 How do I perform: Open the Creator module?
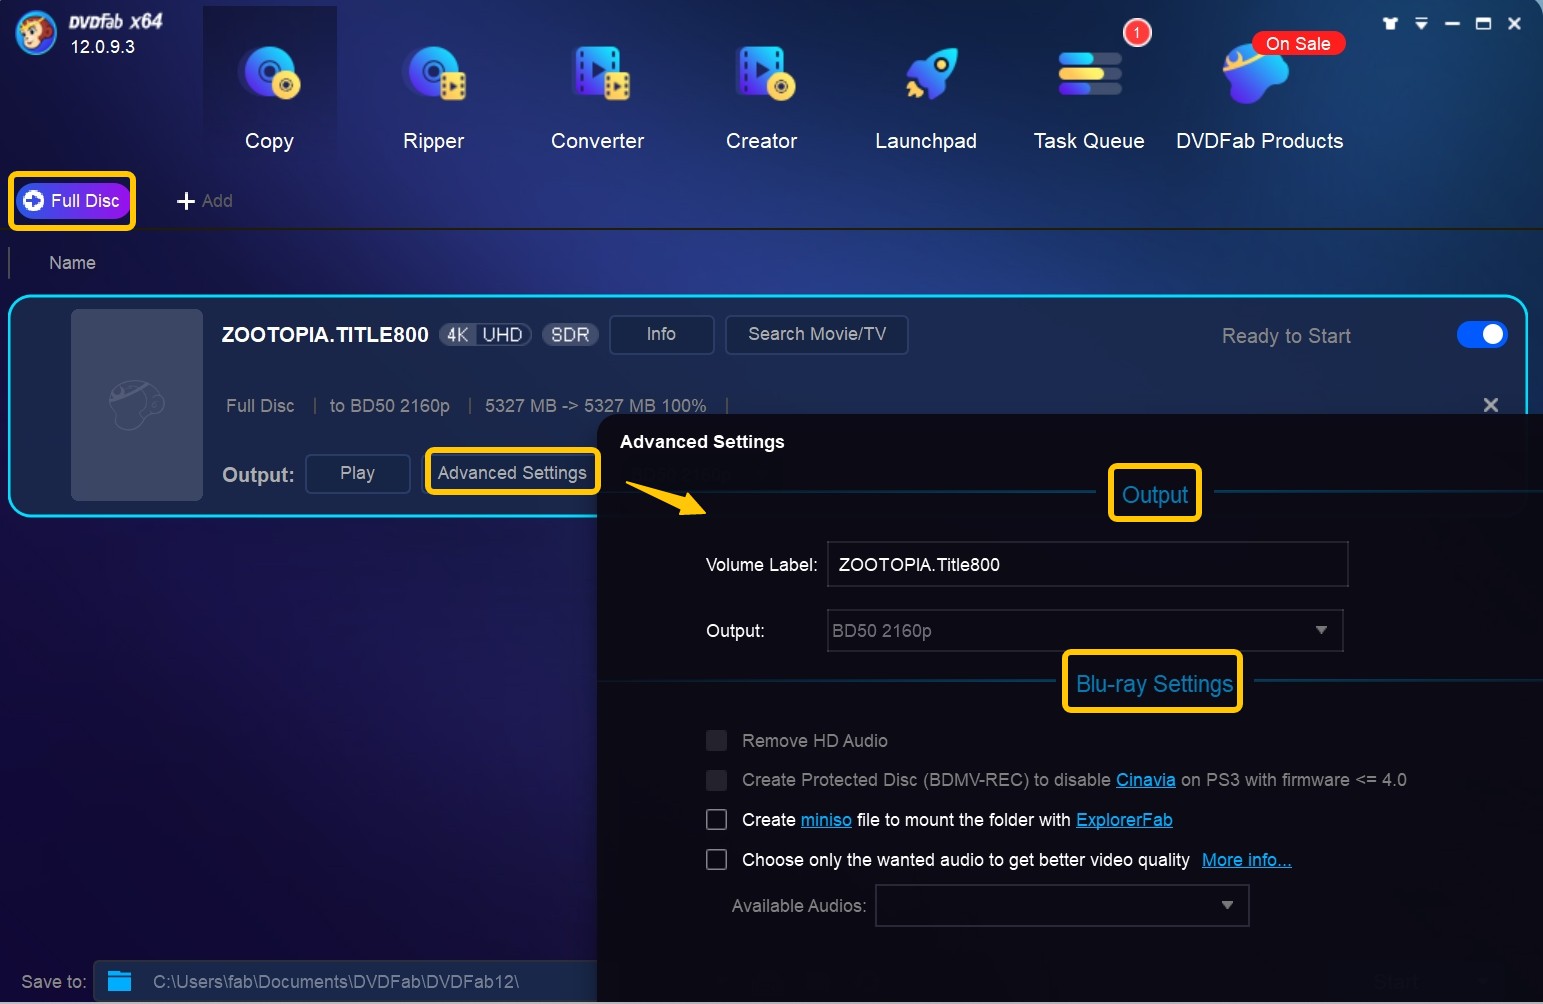coord(761,98)
